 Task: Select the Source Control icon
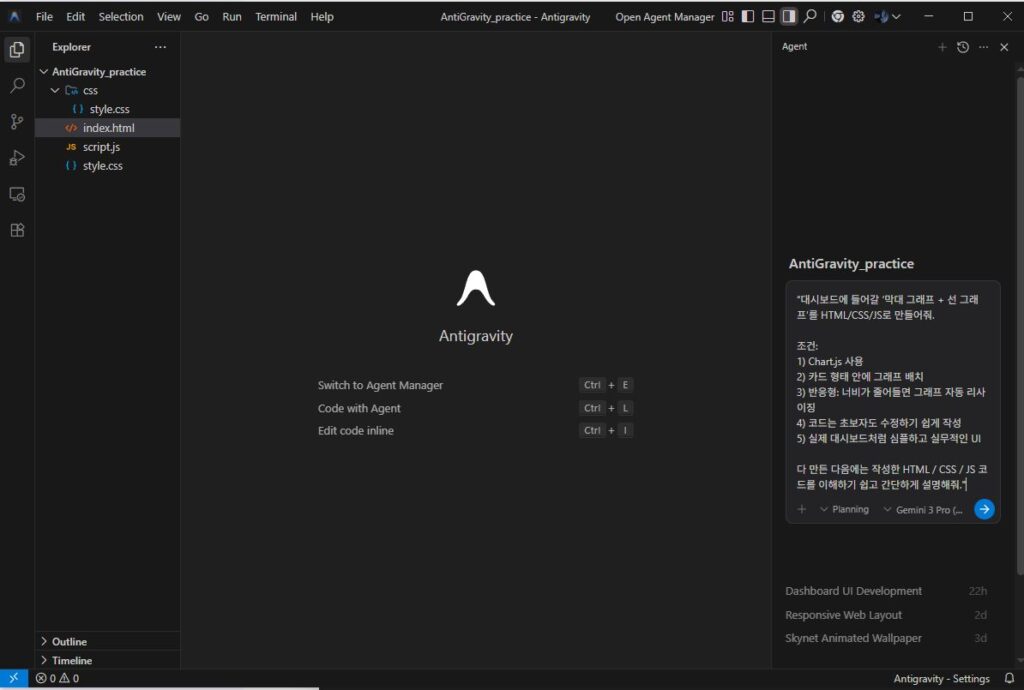(15, 121)
